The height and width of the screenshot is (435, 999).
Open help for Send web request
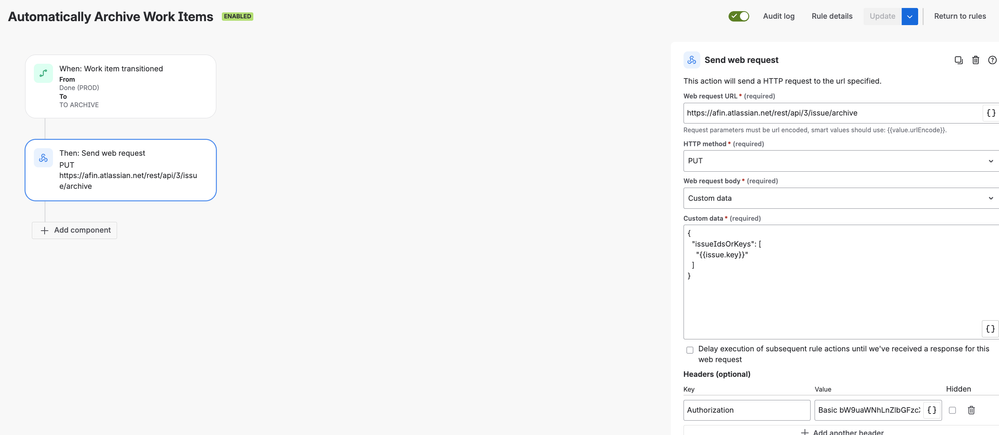992,60
